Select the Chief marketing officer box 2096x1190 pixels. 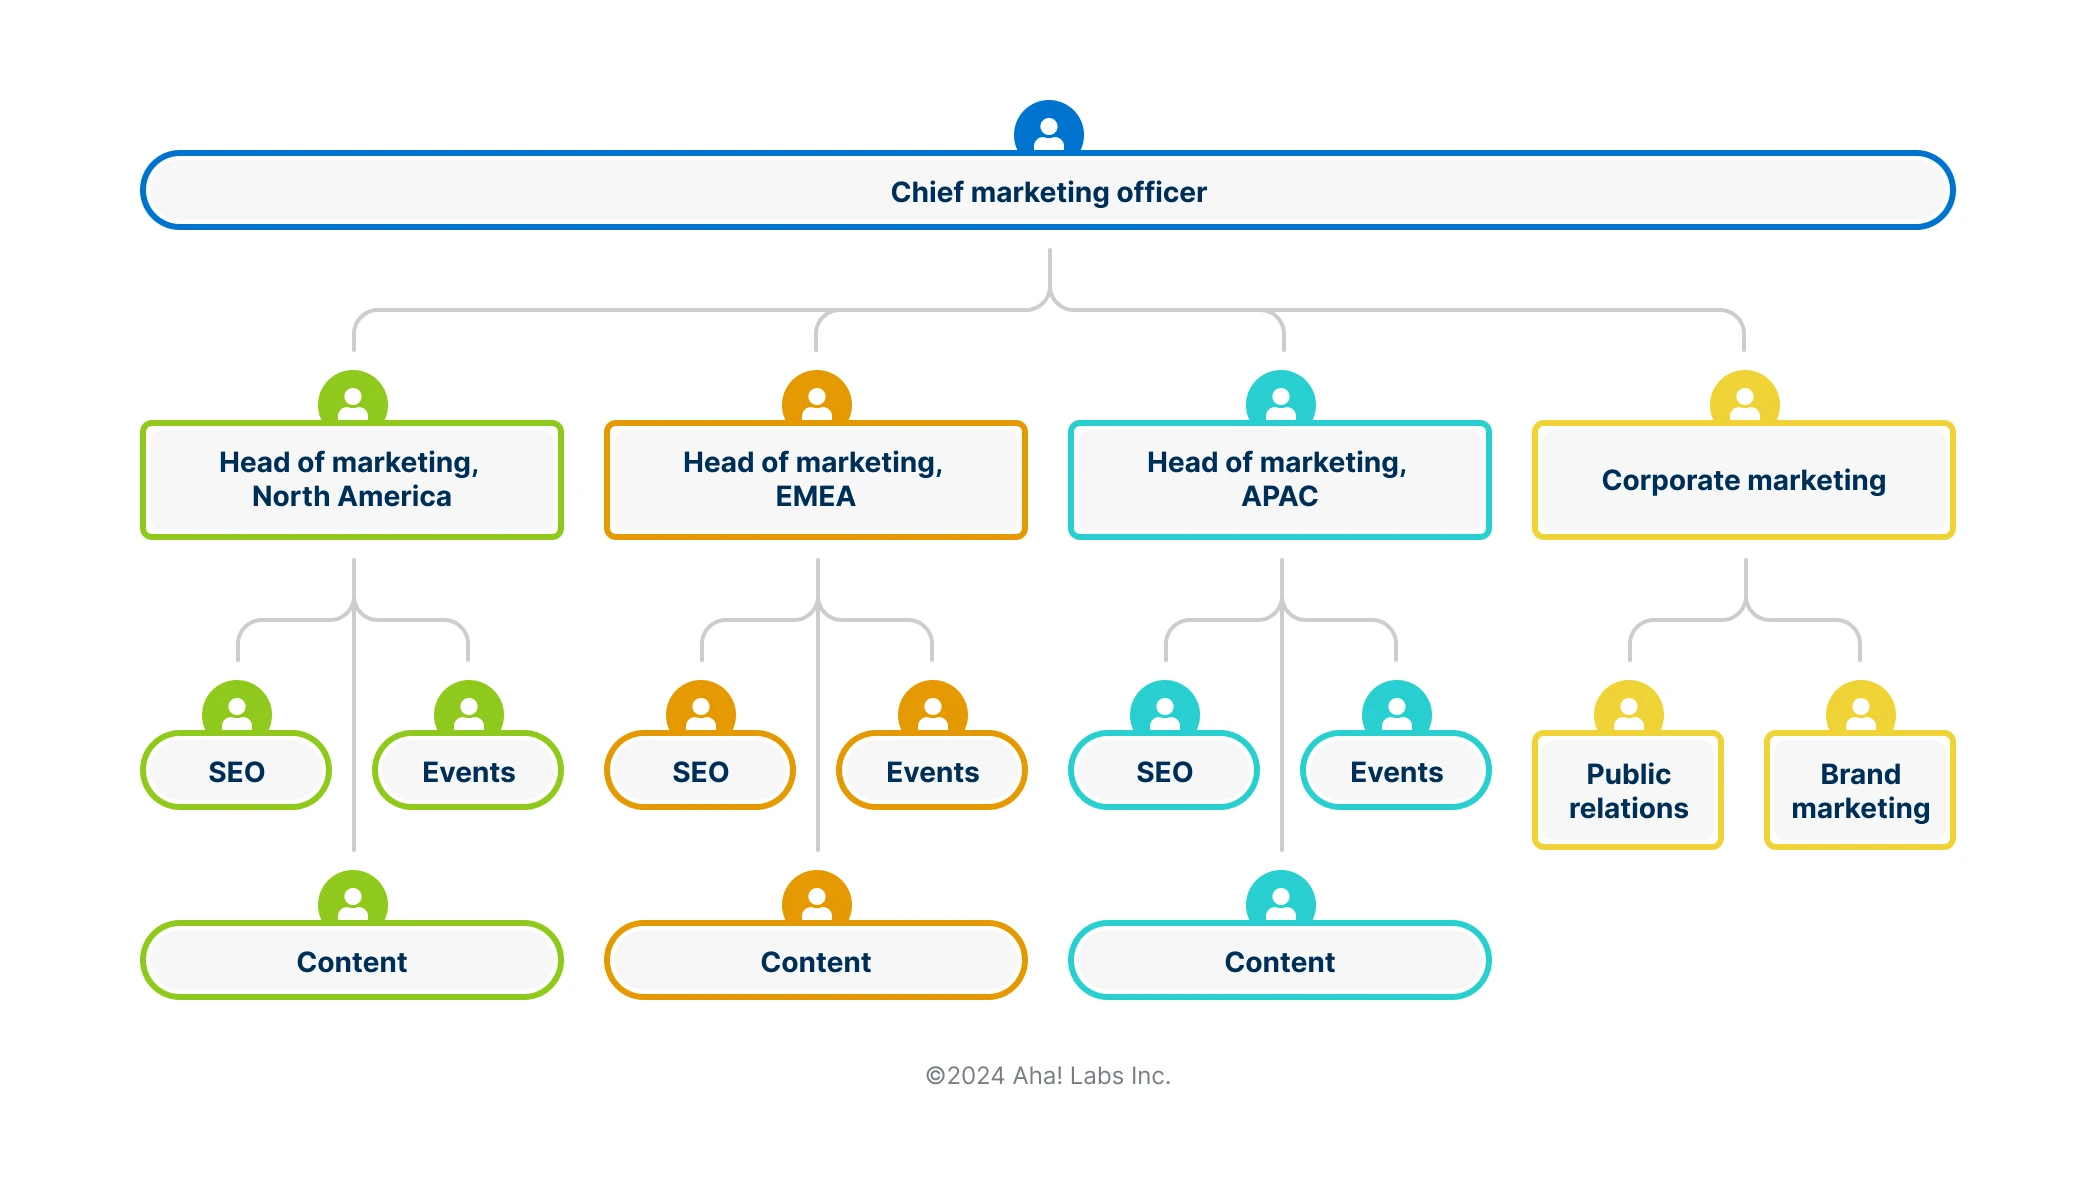click(x=1048, y=192)
